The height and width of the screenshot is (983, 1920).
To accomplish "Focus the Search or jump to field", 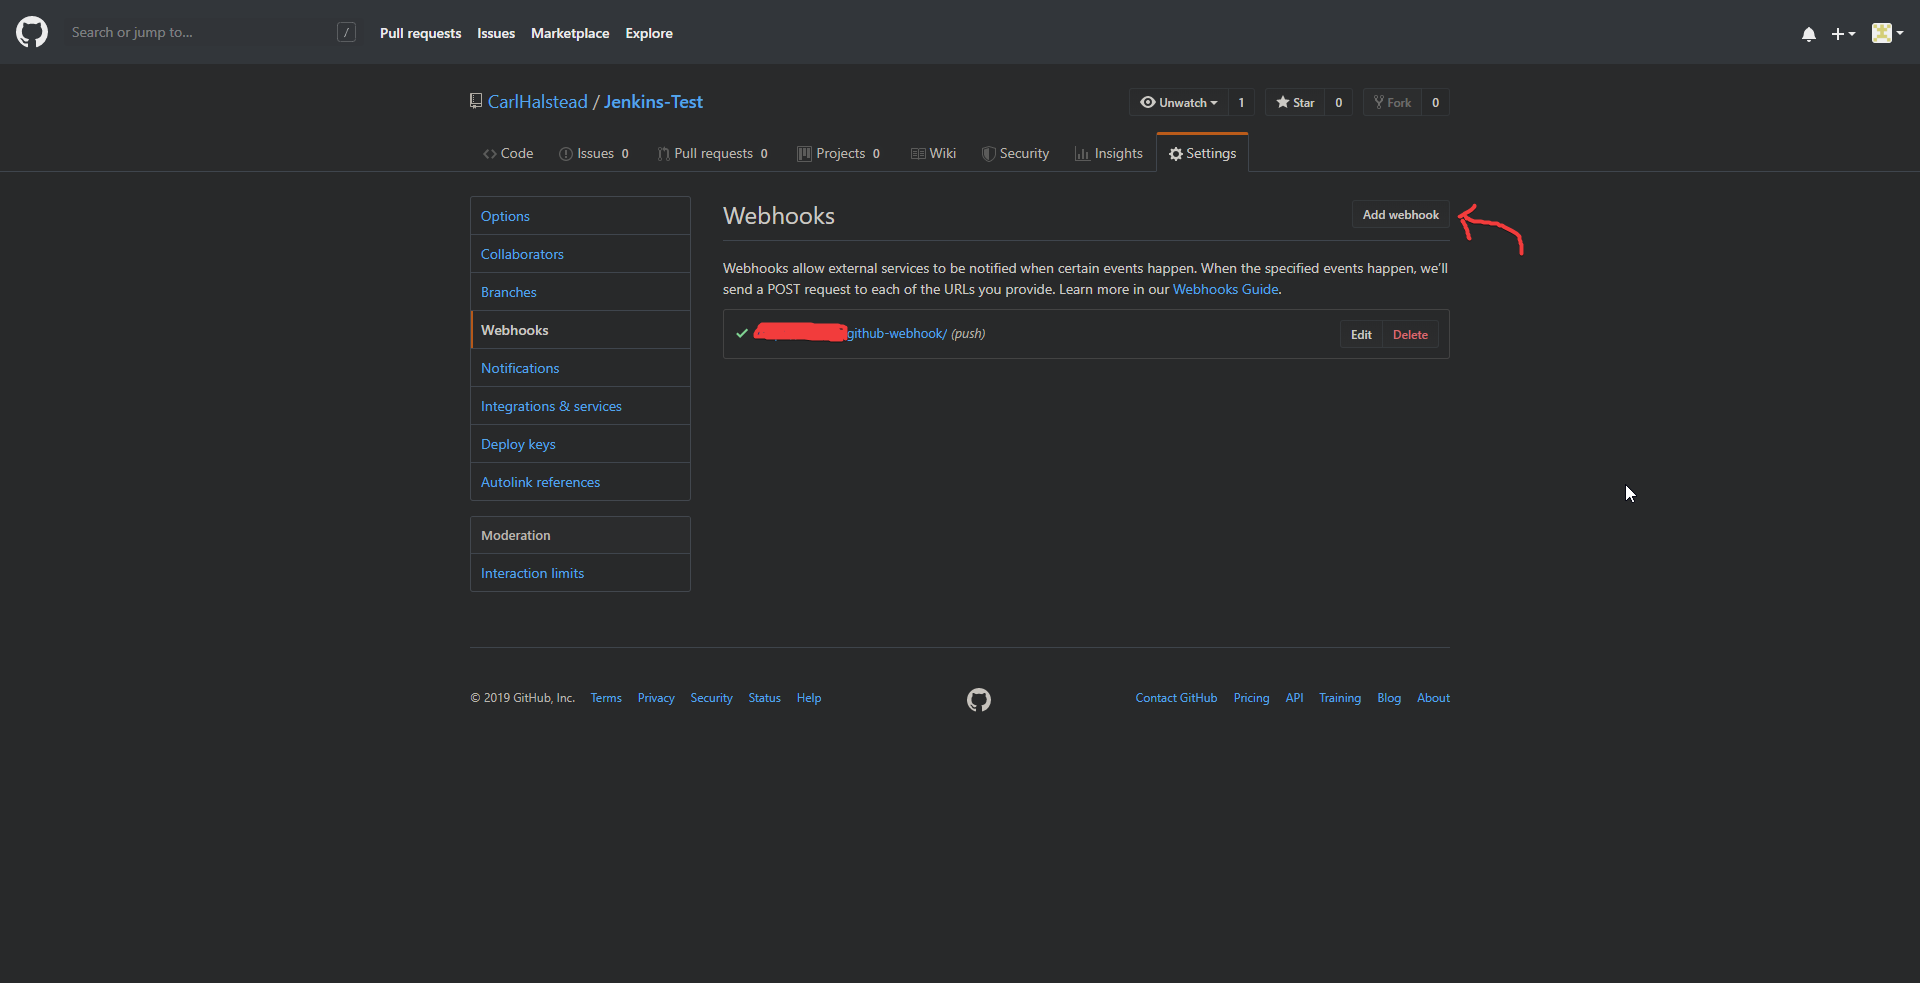I will click(214, 33).
